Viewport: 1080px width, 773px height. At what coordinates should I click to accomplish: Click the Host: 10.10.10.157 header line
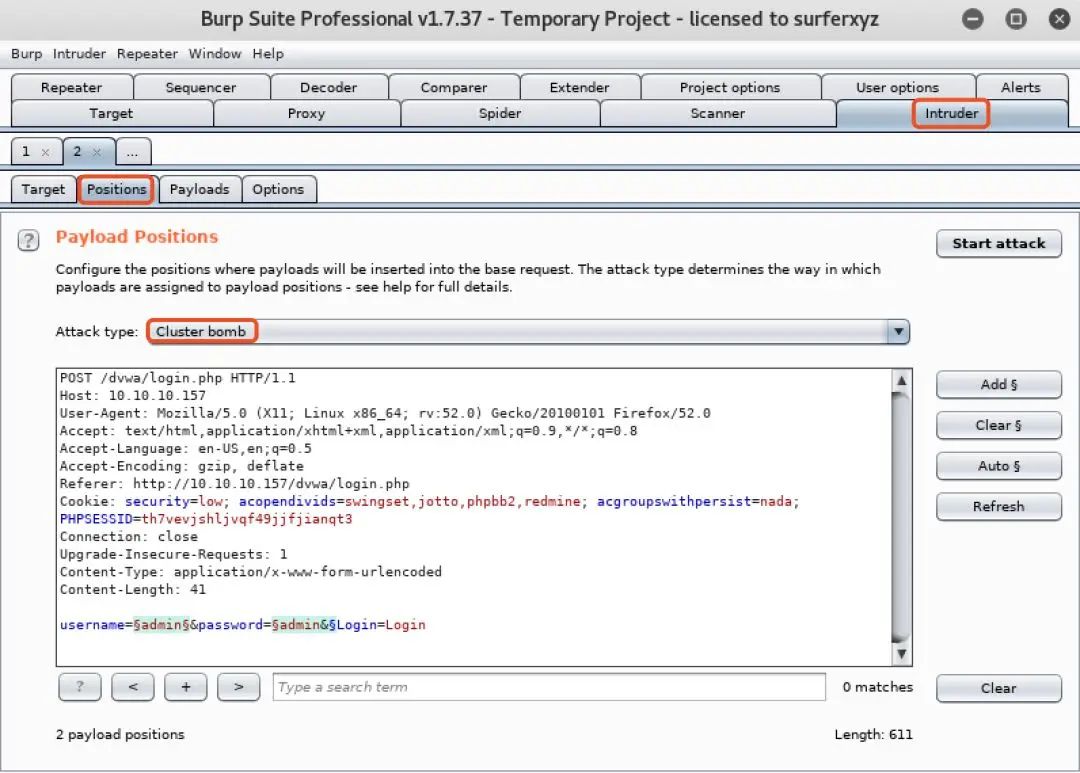tap(133, 395)
